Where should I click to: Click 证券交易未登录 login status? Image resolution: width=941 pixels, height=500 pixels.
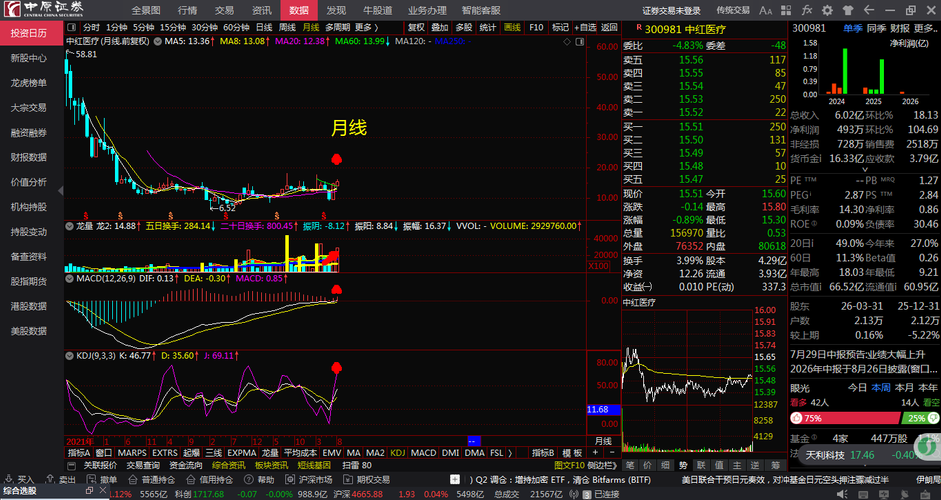[x=672, y=10]
